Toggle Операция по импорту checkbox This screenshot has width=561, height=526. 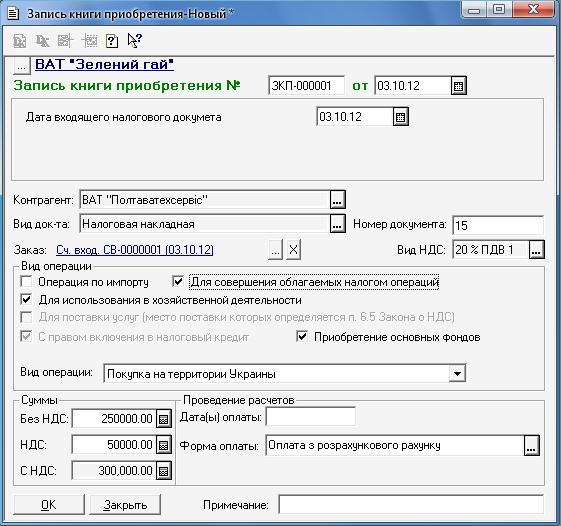[26, 282]
